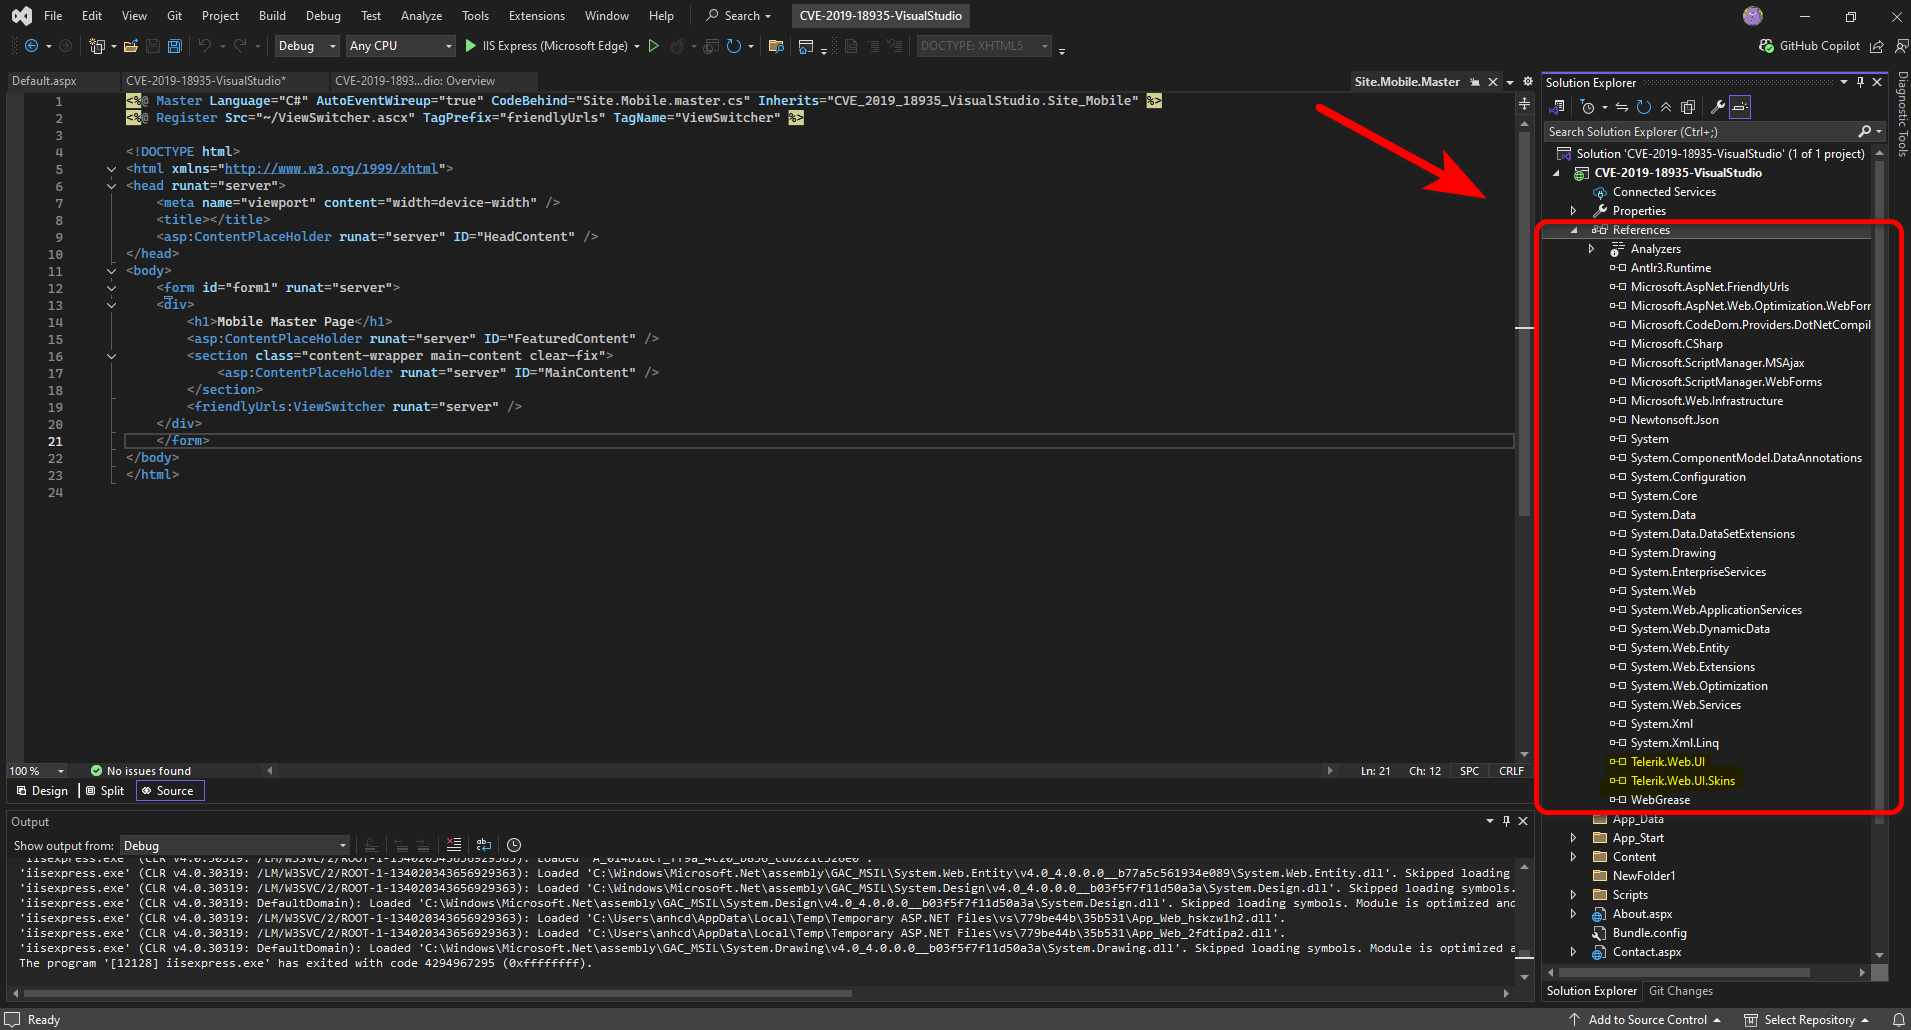Switch the editor to Split view

pos(105,791)
